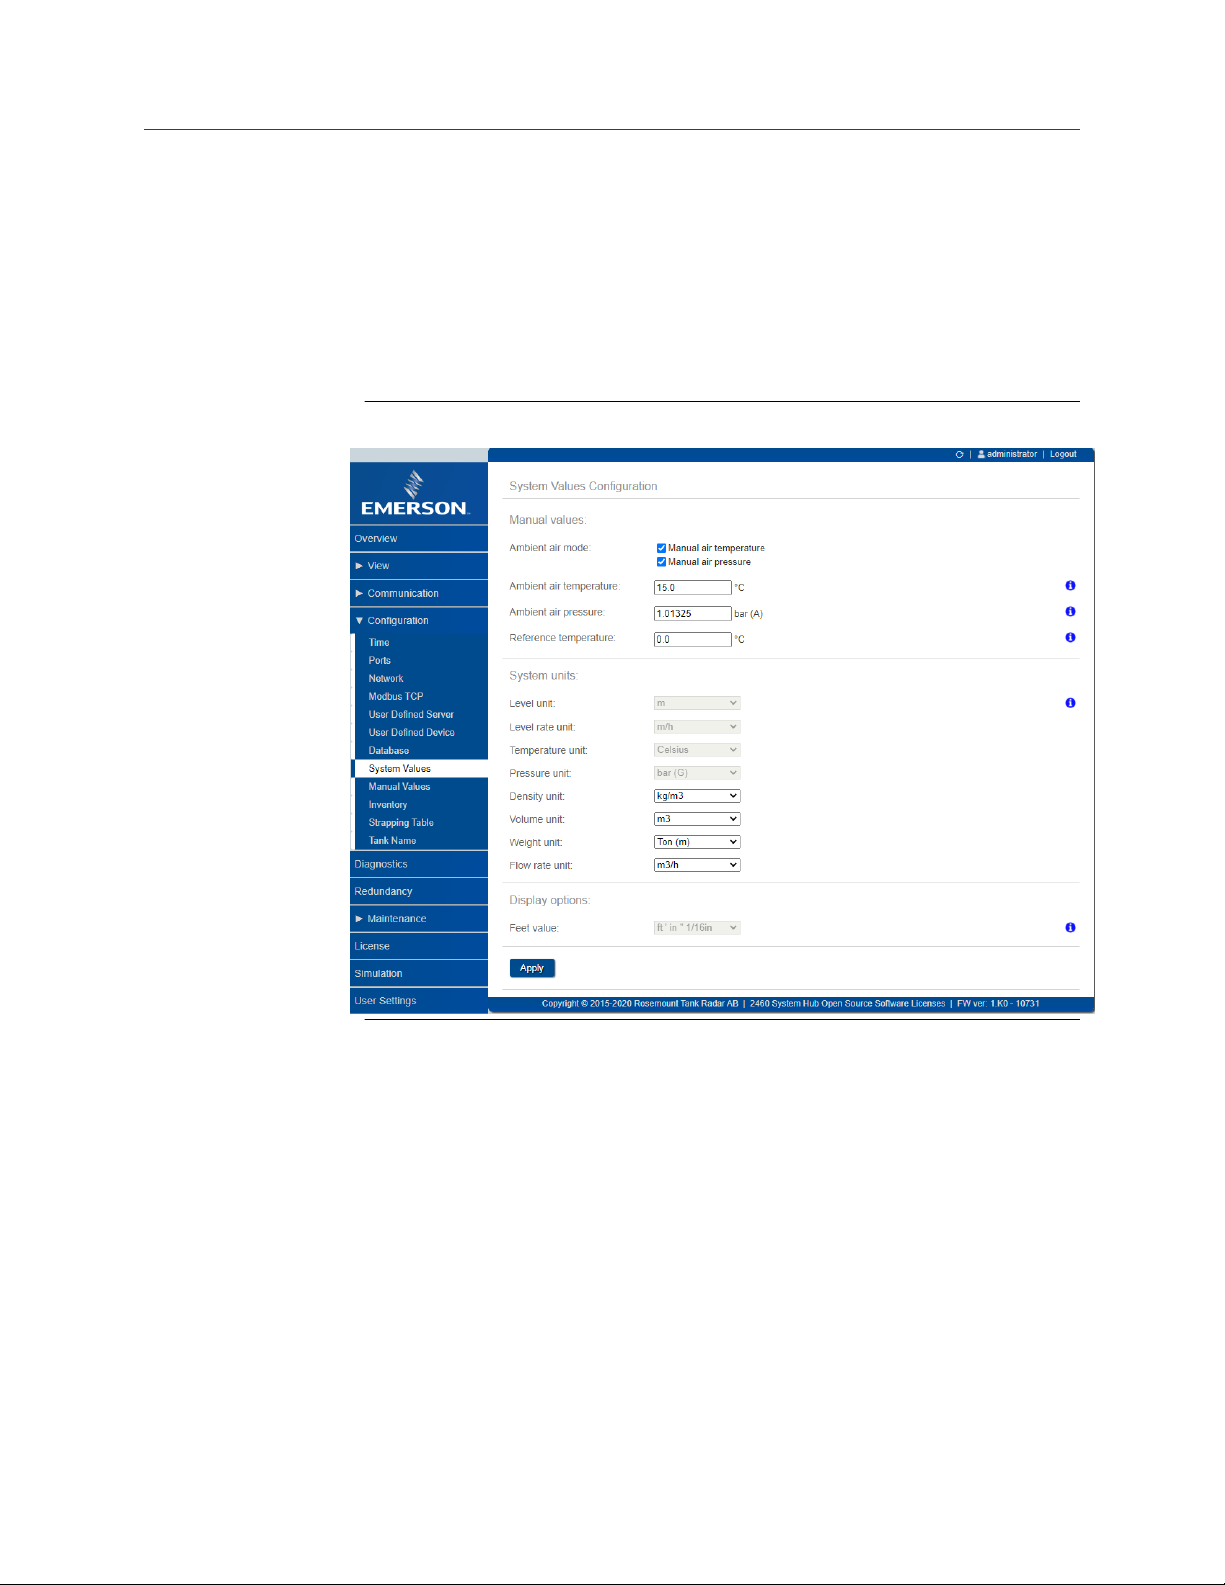The height and width of the screenshot is (1585, 1225).
Task: Open the License page
Action: point(419,946)
